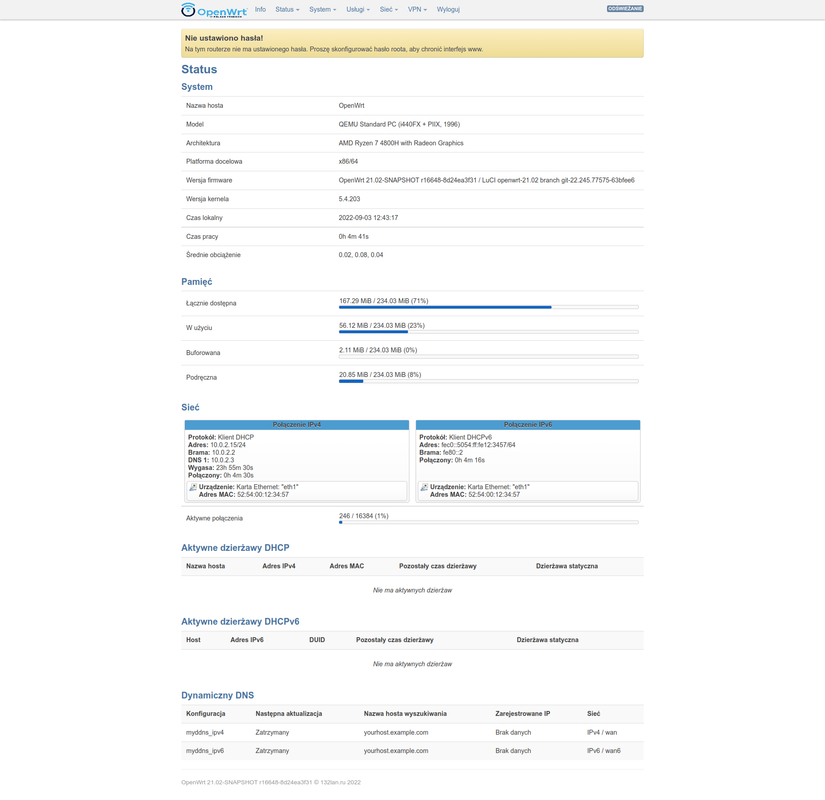825x800 pixels.
Task: Click the DNS 1 value 10.0.2.3
Action: click(x=223, y=460)
